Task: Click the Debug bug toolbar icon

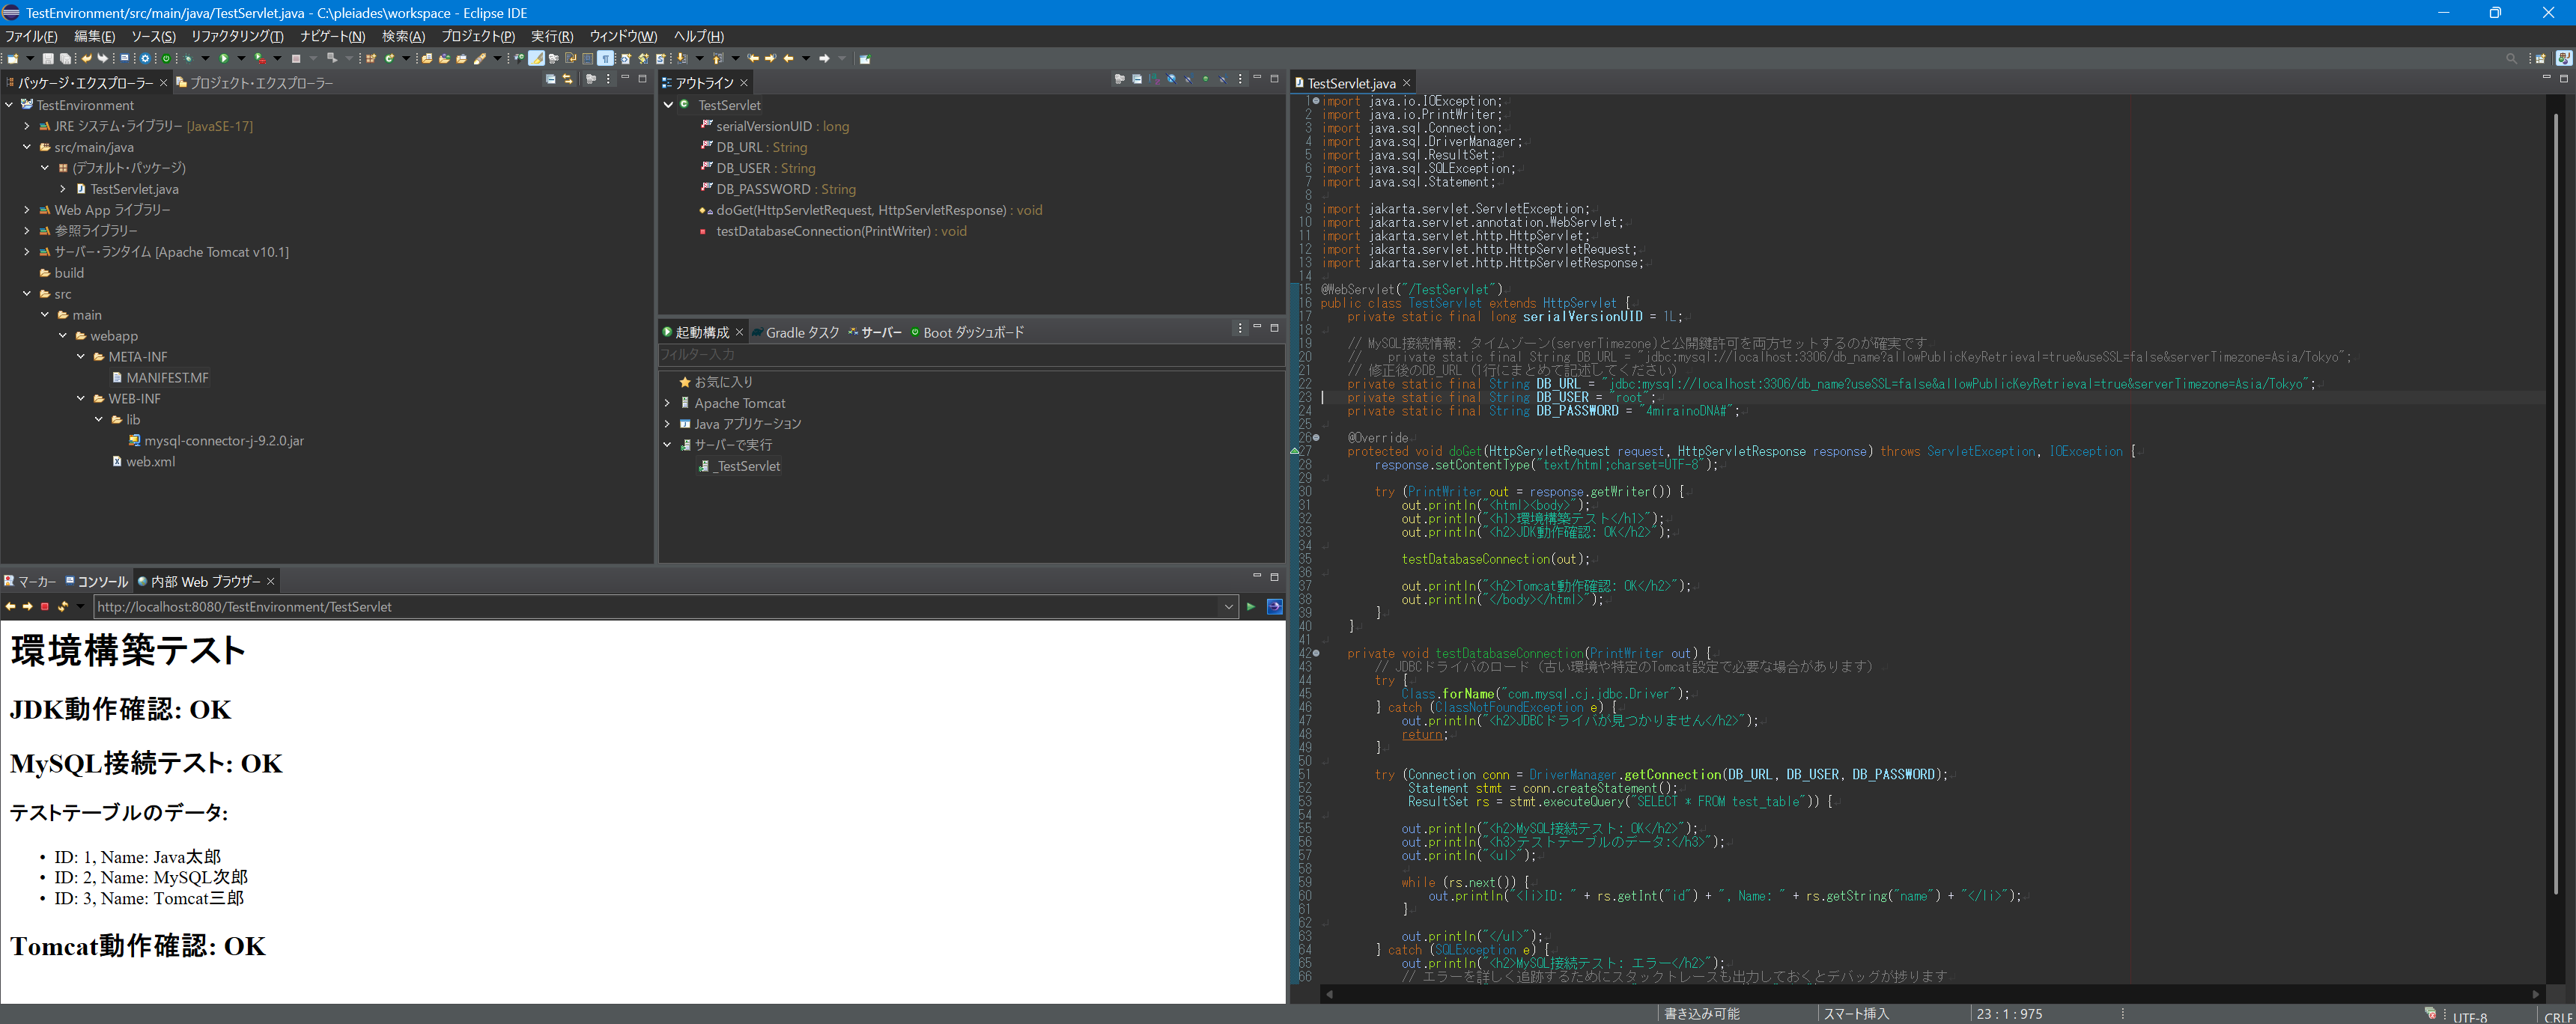Action: [188, 59]
